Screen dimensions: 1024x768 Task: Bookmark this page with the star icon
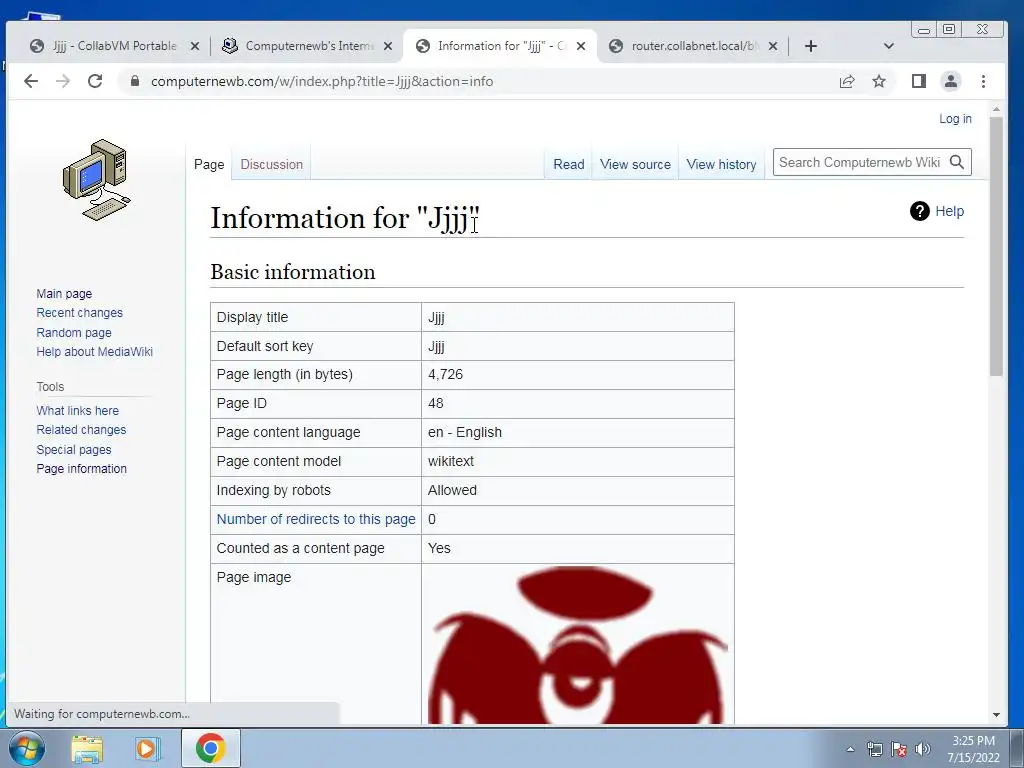click(879, 81)
